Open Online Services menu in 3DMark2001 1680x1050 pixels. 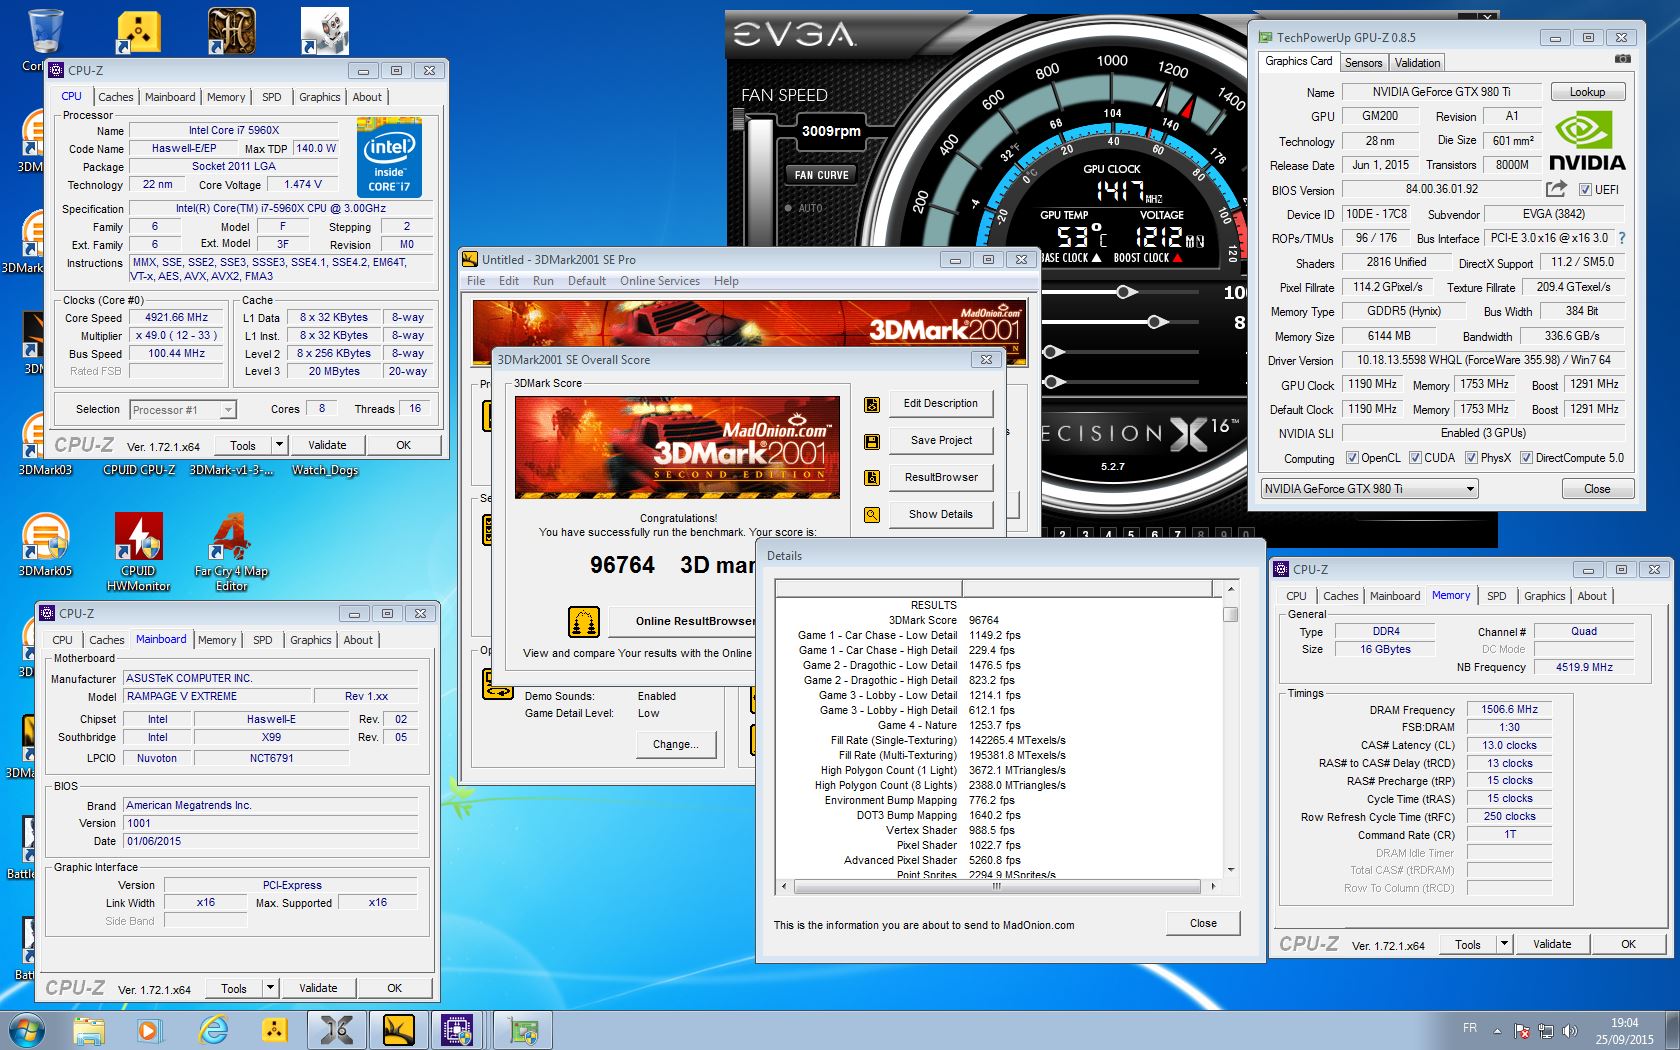tap(660, 281)
